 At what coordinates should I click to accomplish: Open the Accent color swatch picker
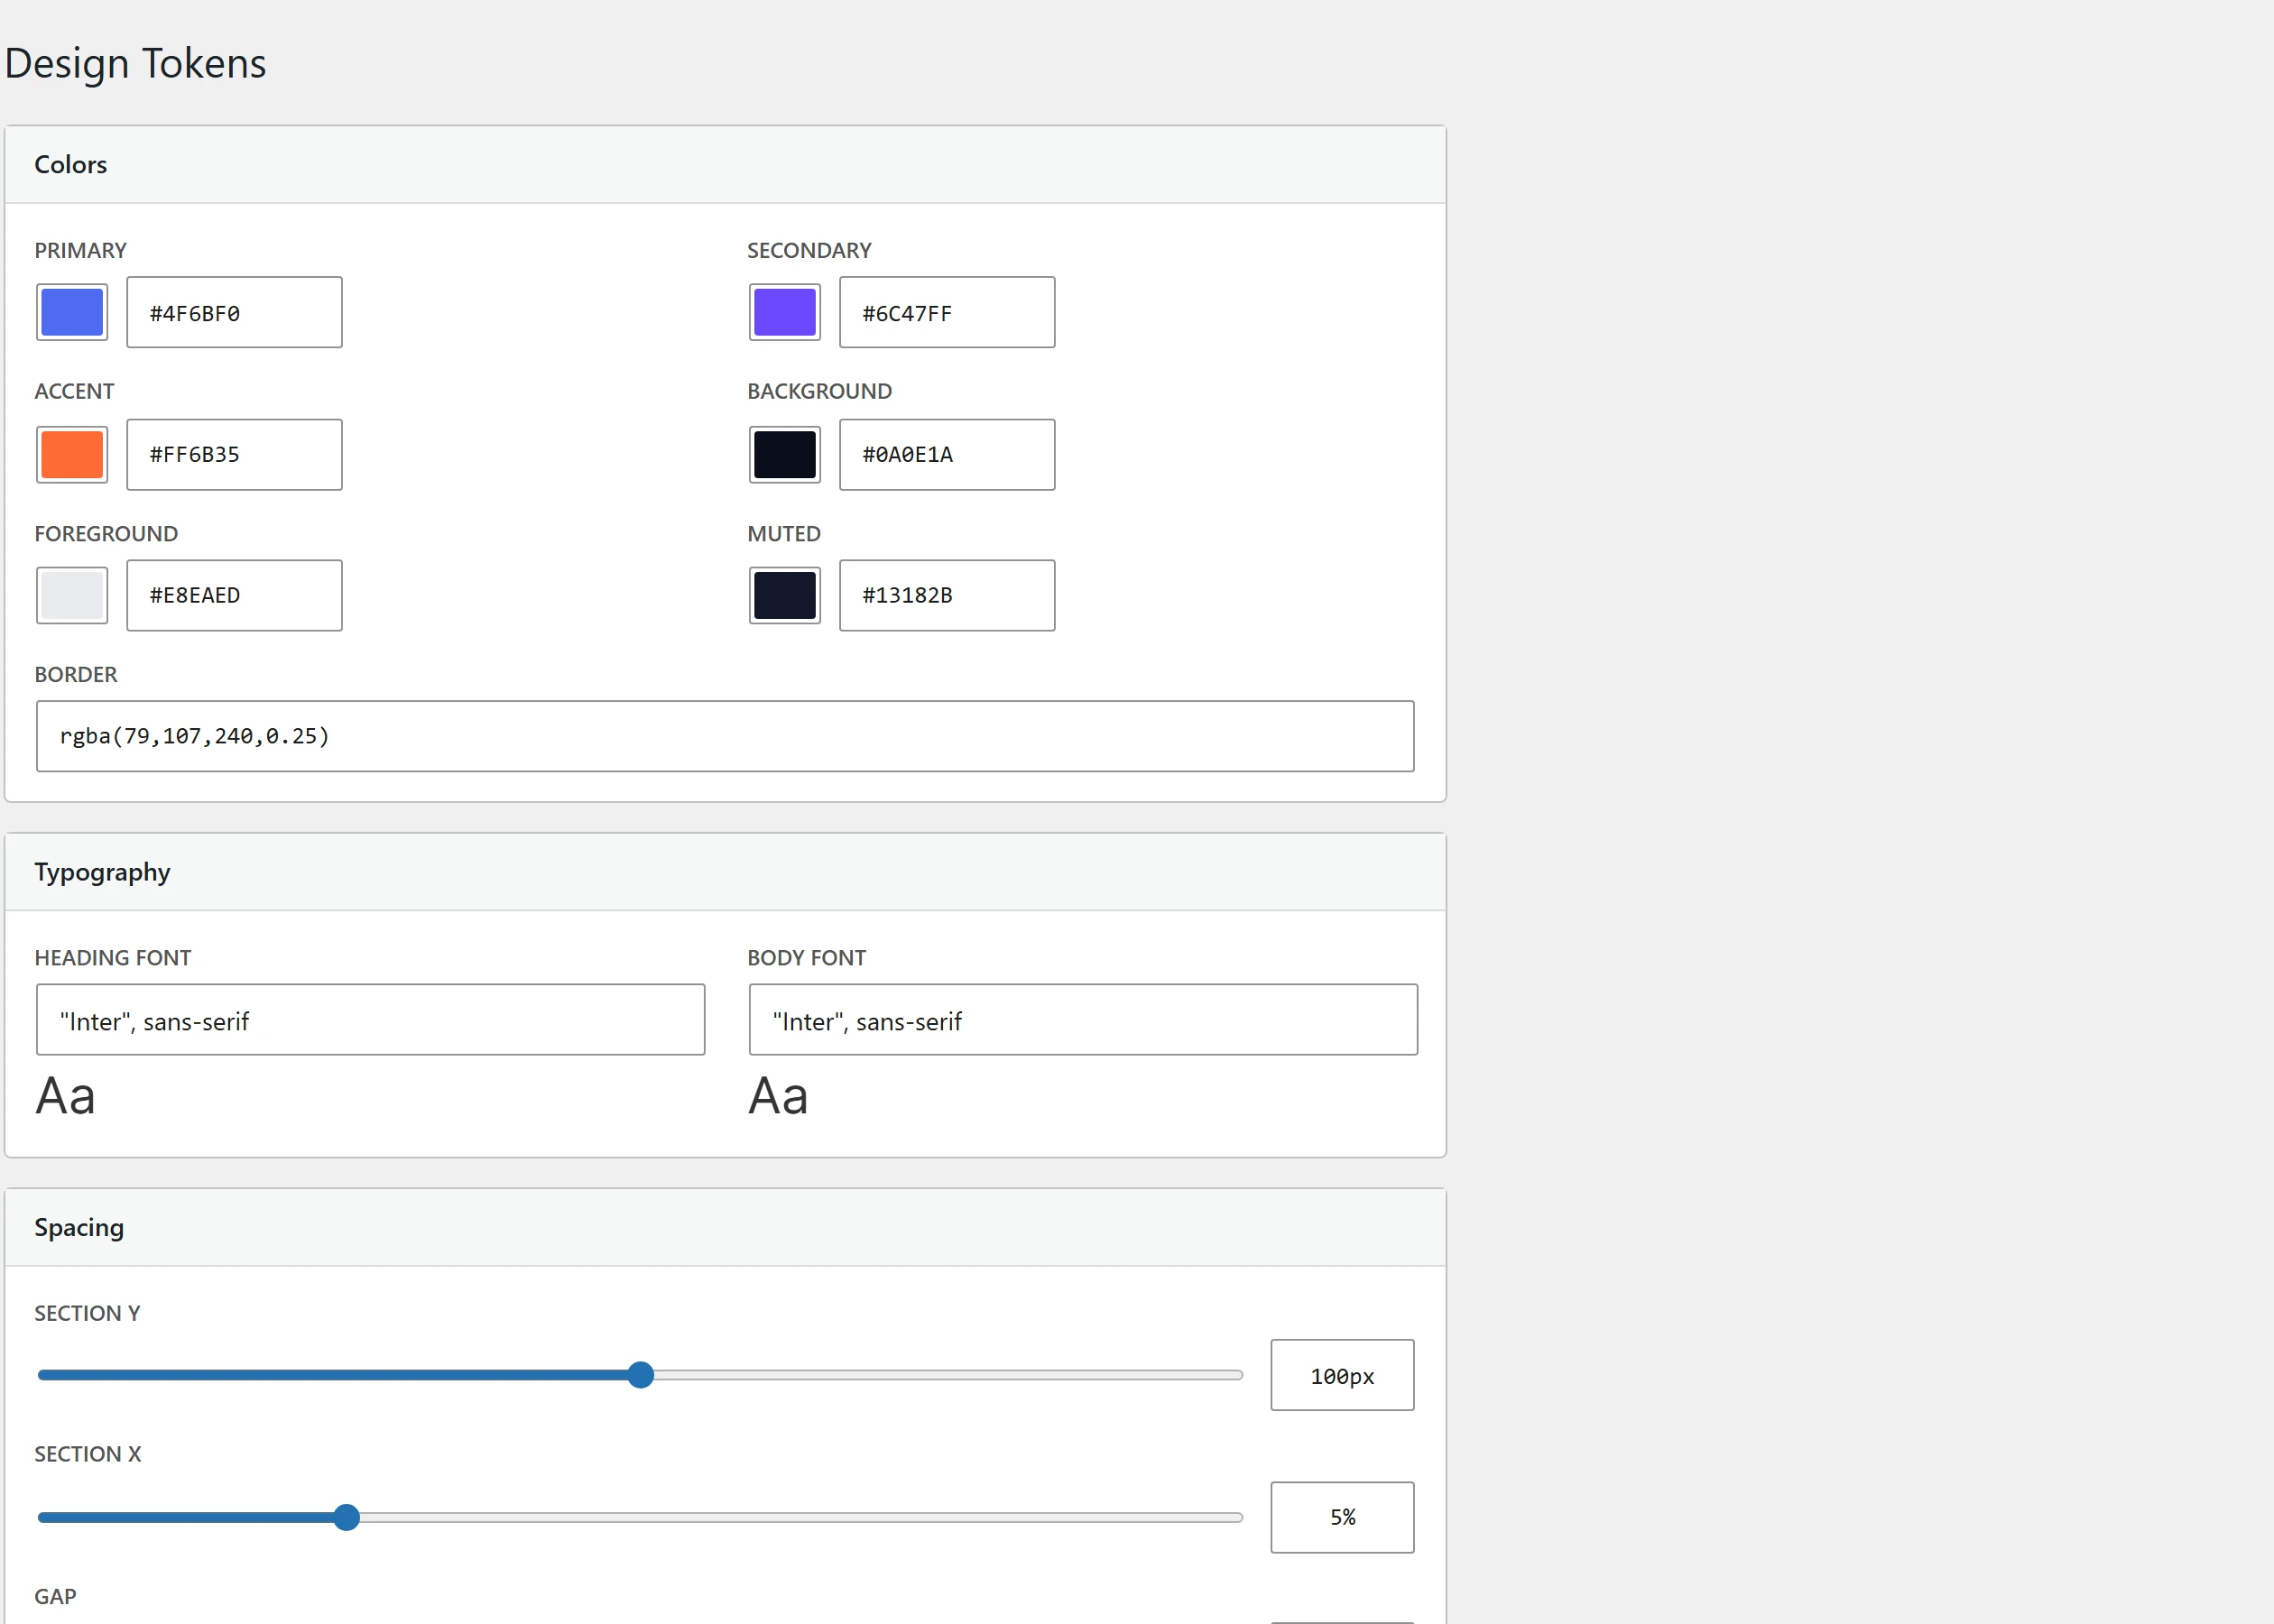[72, 454]
